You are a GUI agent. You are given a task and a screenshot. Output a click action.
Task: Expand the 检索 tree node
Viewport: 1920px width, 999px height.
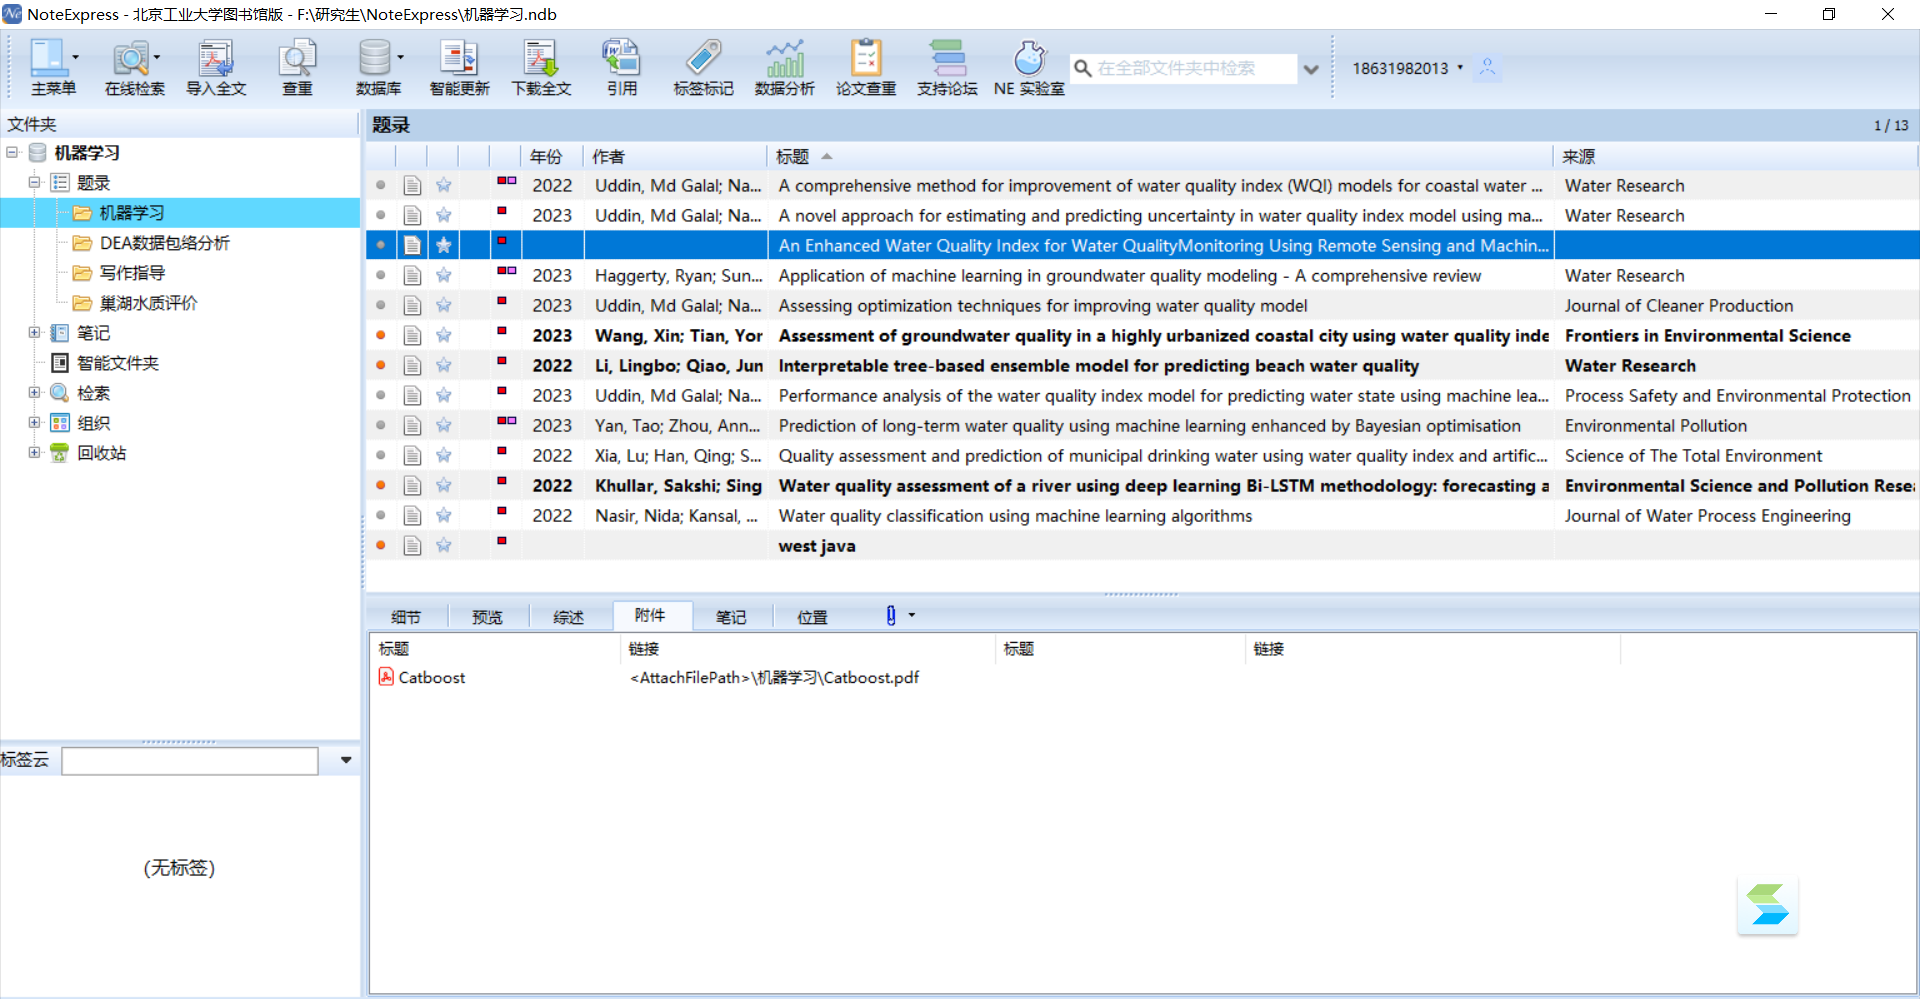pos(34,392)
